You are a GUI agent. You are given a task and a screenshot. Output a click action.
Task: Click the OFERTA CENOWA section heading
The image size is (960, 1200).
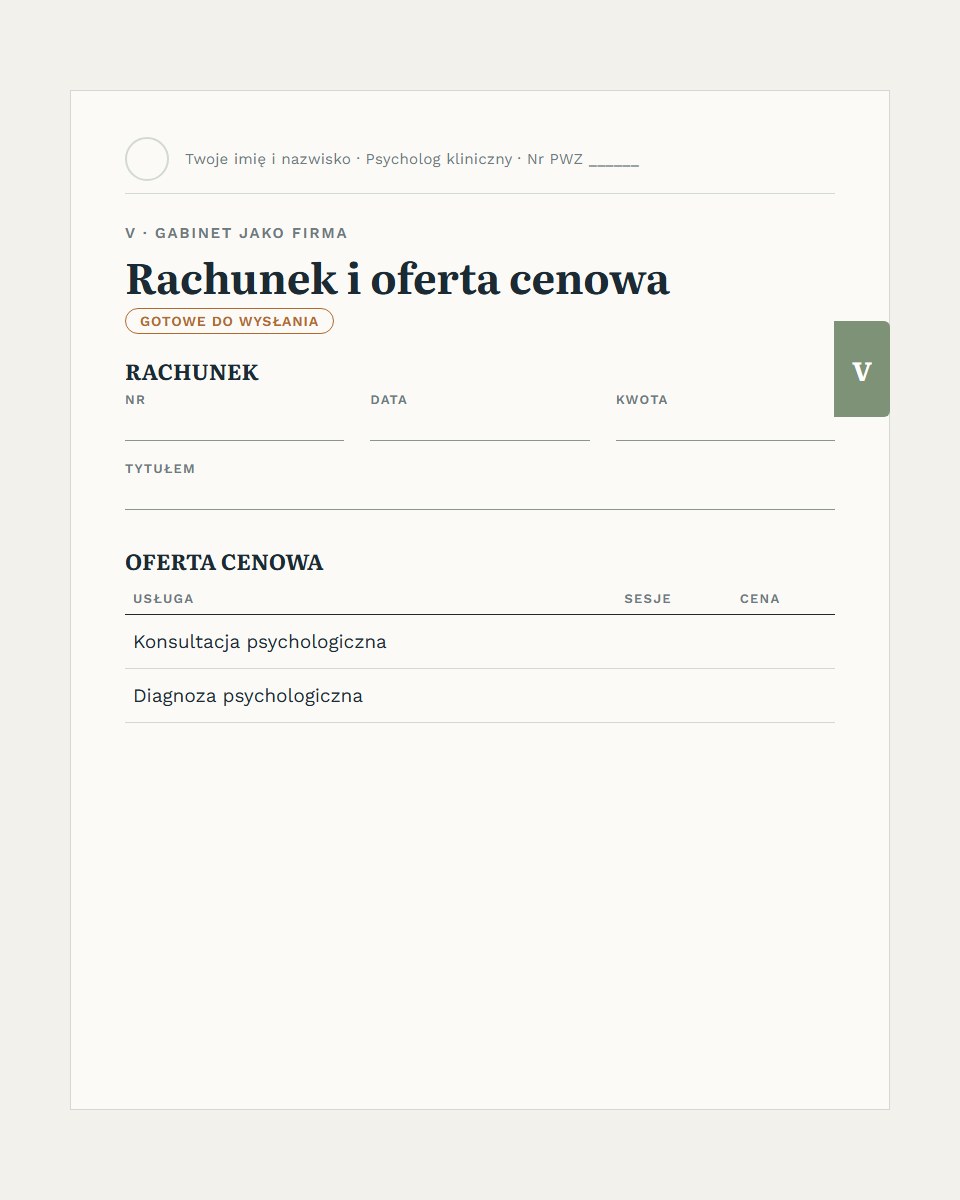[224, 563]
